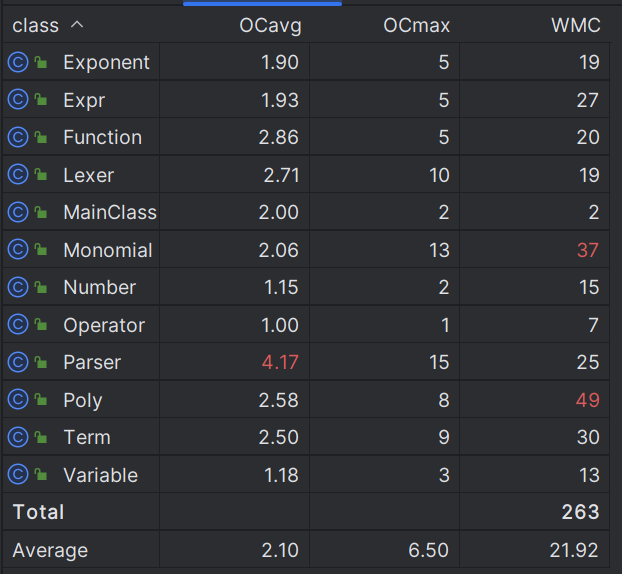Viewport: 622px width, 574px height.
Task: Click the green unlock icon beside Function
Action: pyautogui.click(x=40, y=136)
